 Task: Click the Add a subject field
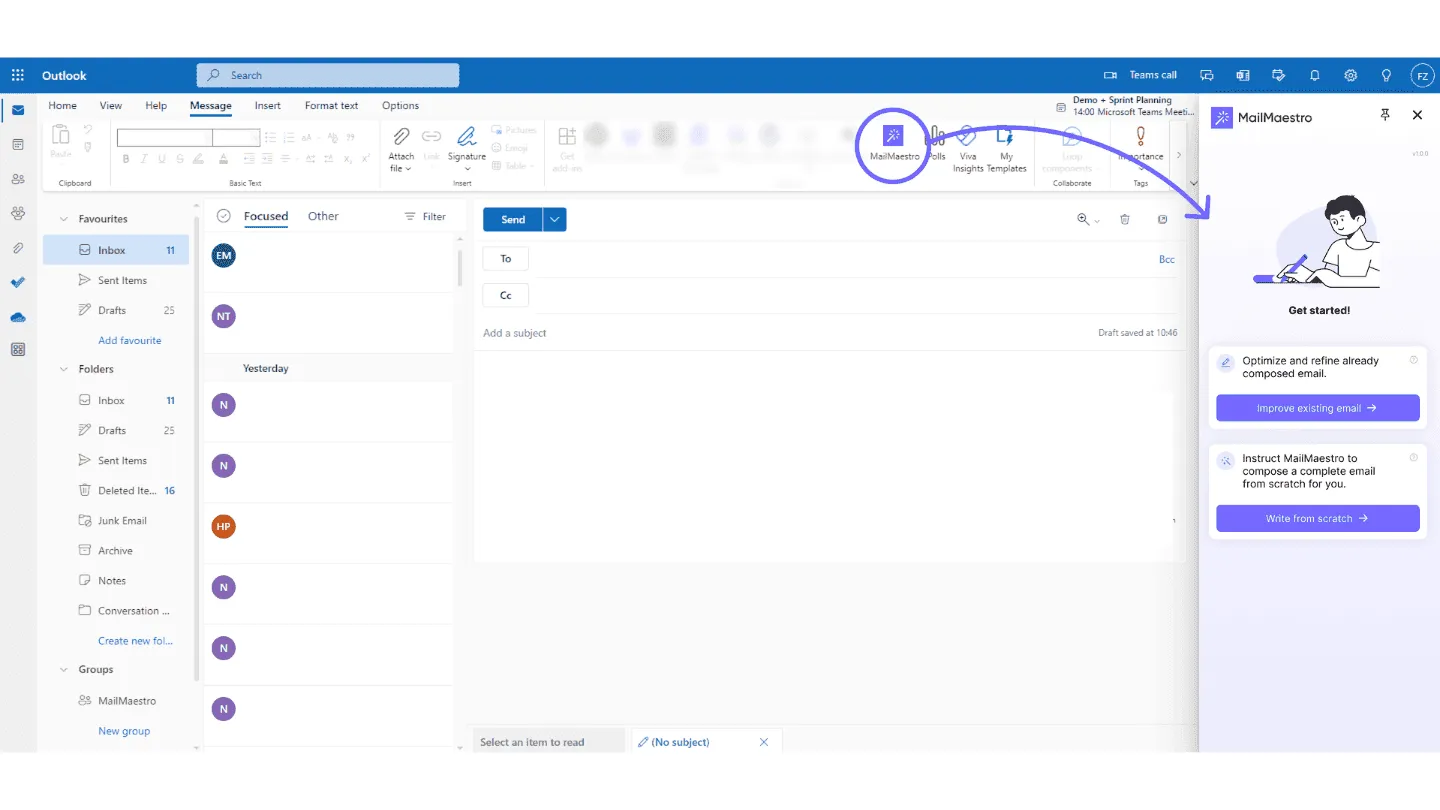click(x=700, y=333)
